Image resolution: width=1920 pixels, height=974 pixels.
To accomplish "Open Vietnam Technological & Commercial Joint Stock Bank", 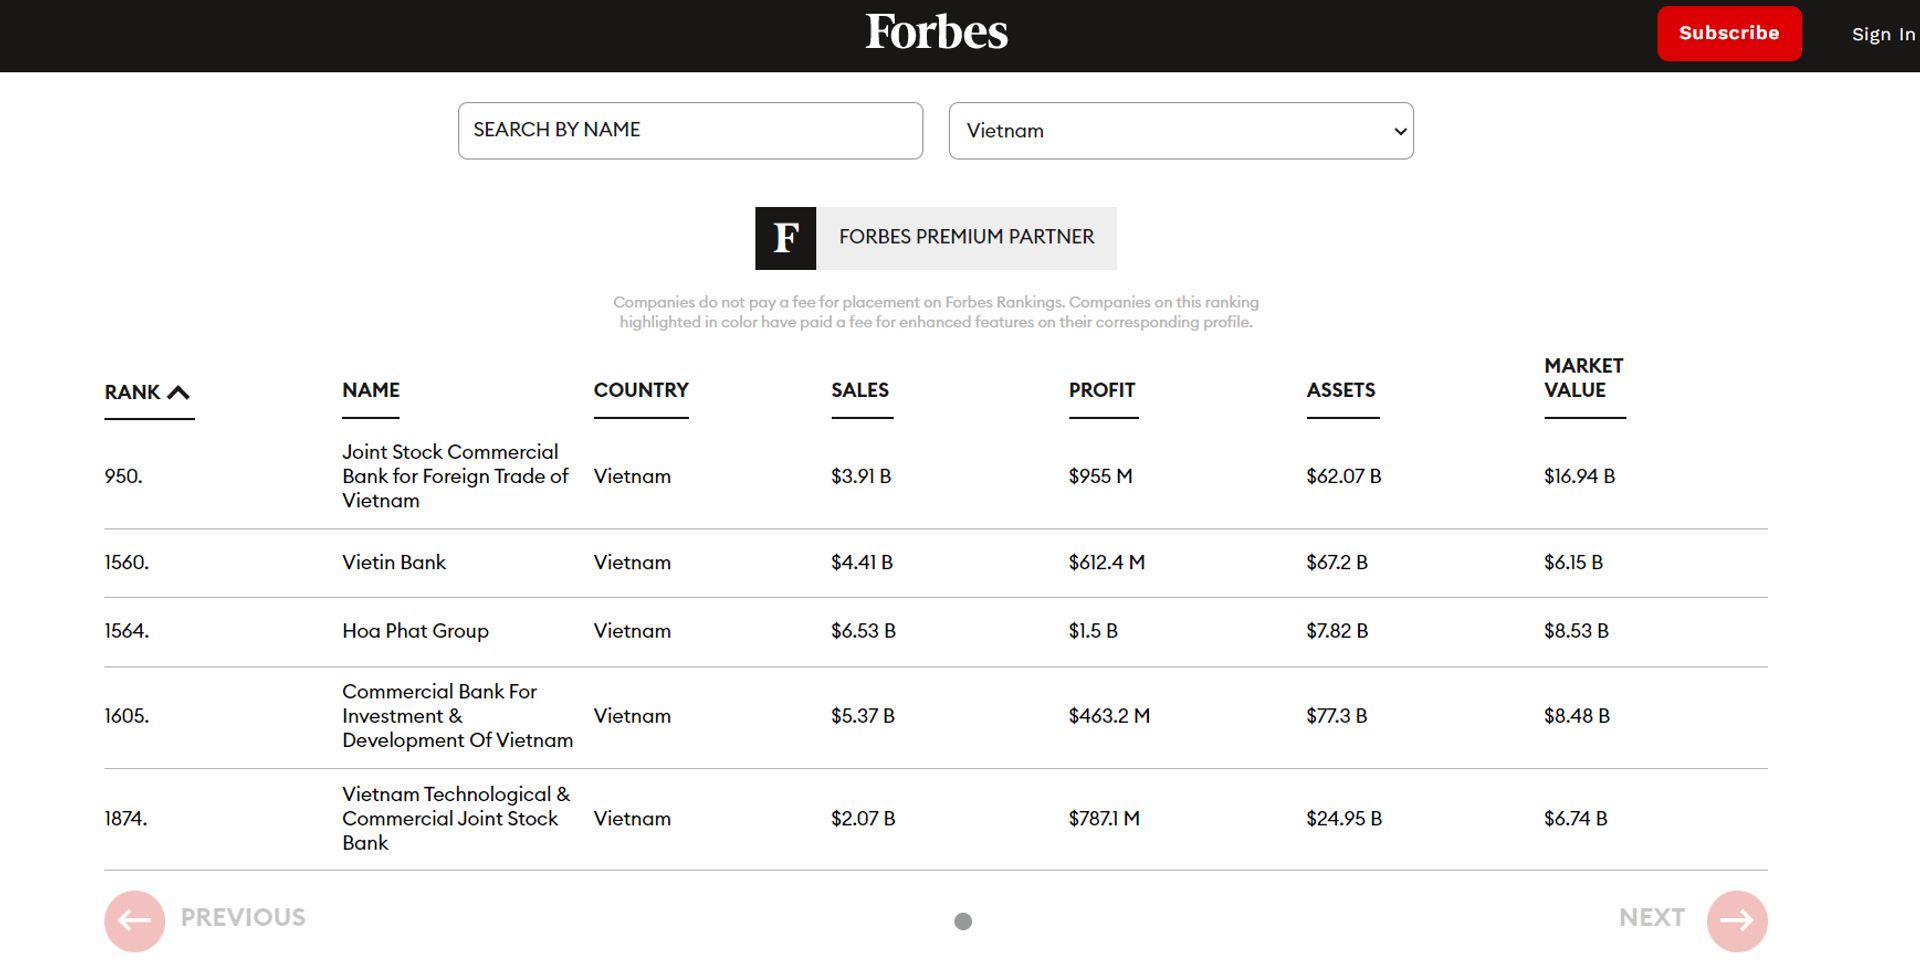I will point(457,818).
